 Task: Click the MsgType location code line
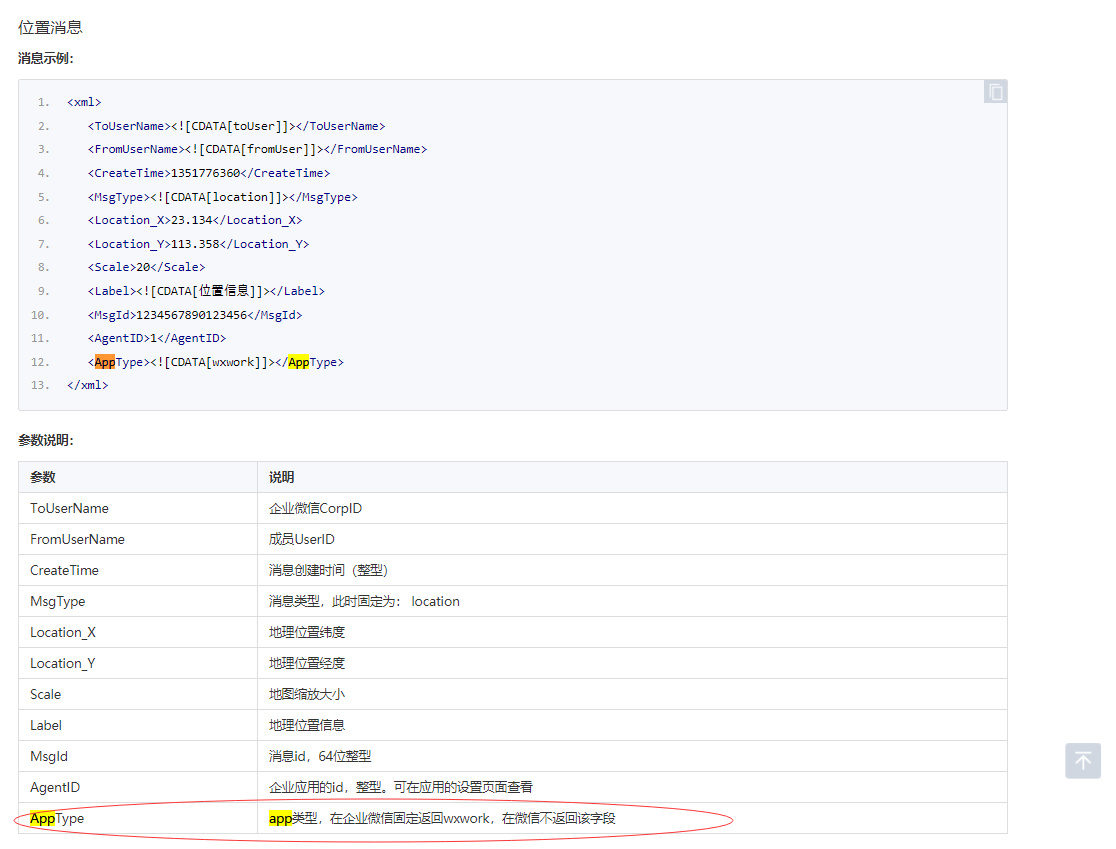[x=223, y=197]
